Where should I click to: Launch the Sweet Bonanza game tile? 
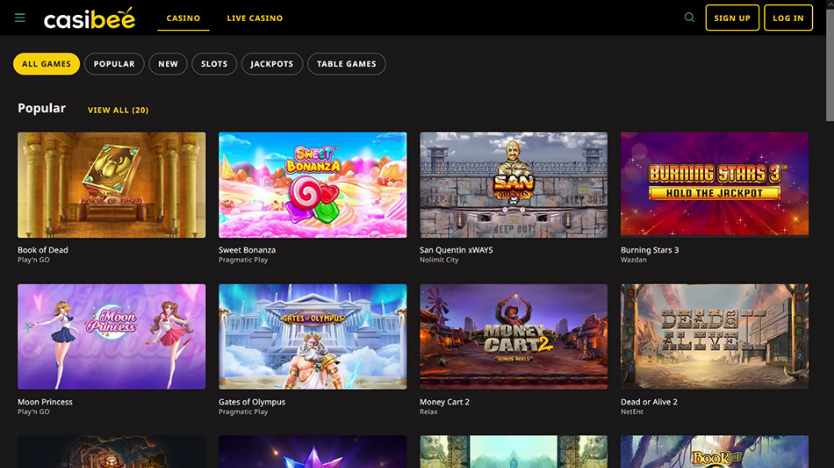(312, 185)
